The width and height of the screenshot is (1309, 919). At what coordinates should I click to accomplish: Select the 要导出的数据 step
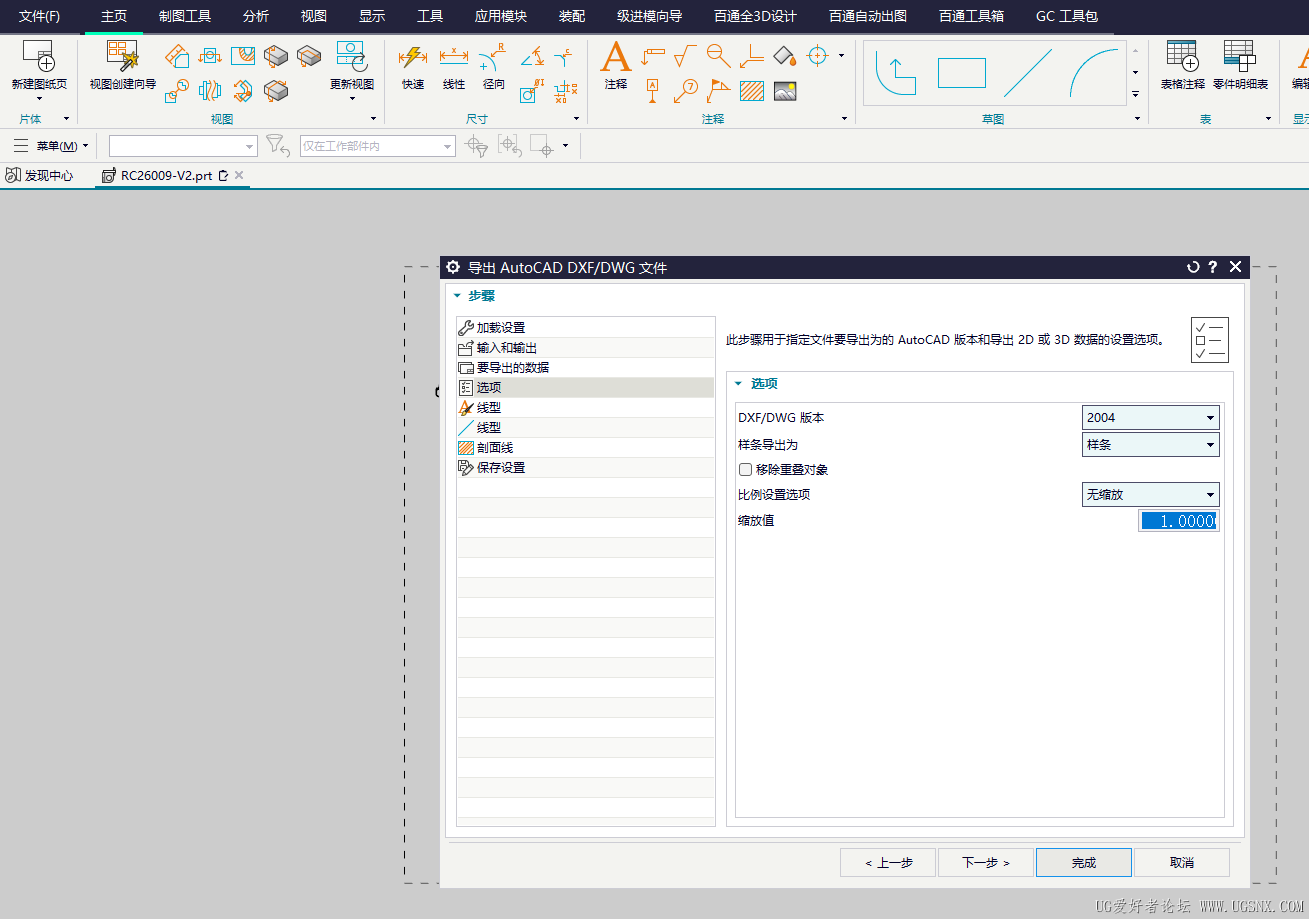pos(586,368)
